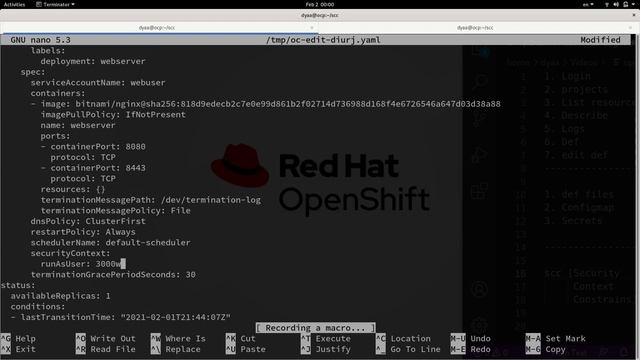Click 'terminationMessagePolicy: File' line
The height and width of the screenshot is (360, 640).
[116, 211]
